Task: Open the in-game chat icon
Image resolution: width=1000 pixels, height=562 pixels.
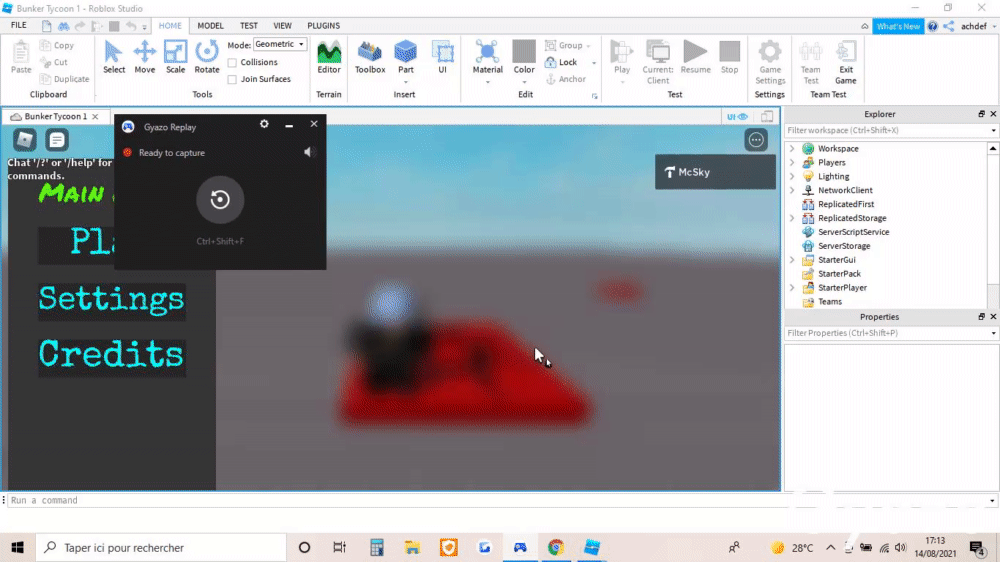Action: (x=57, y=140)
